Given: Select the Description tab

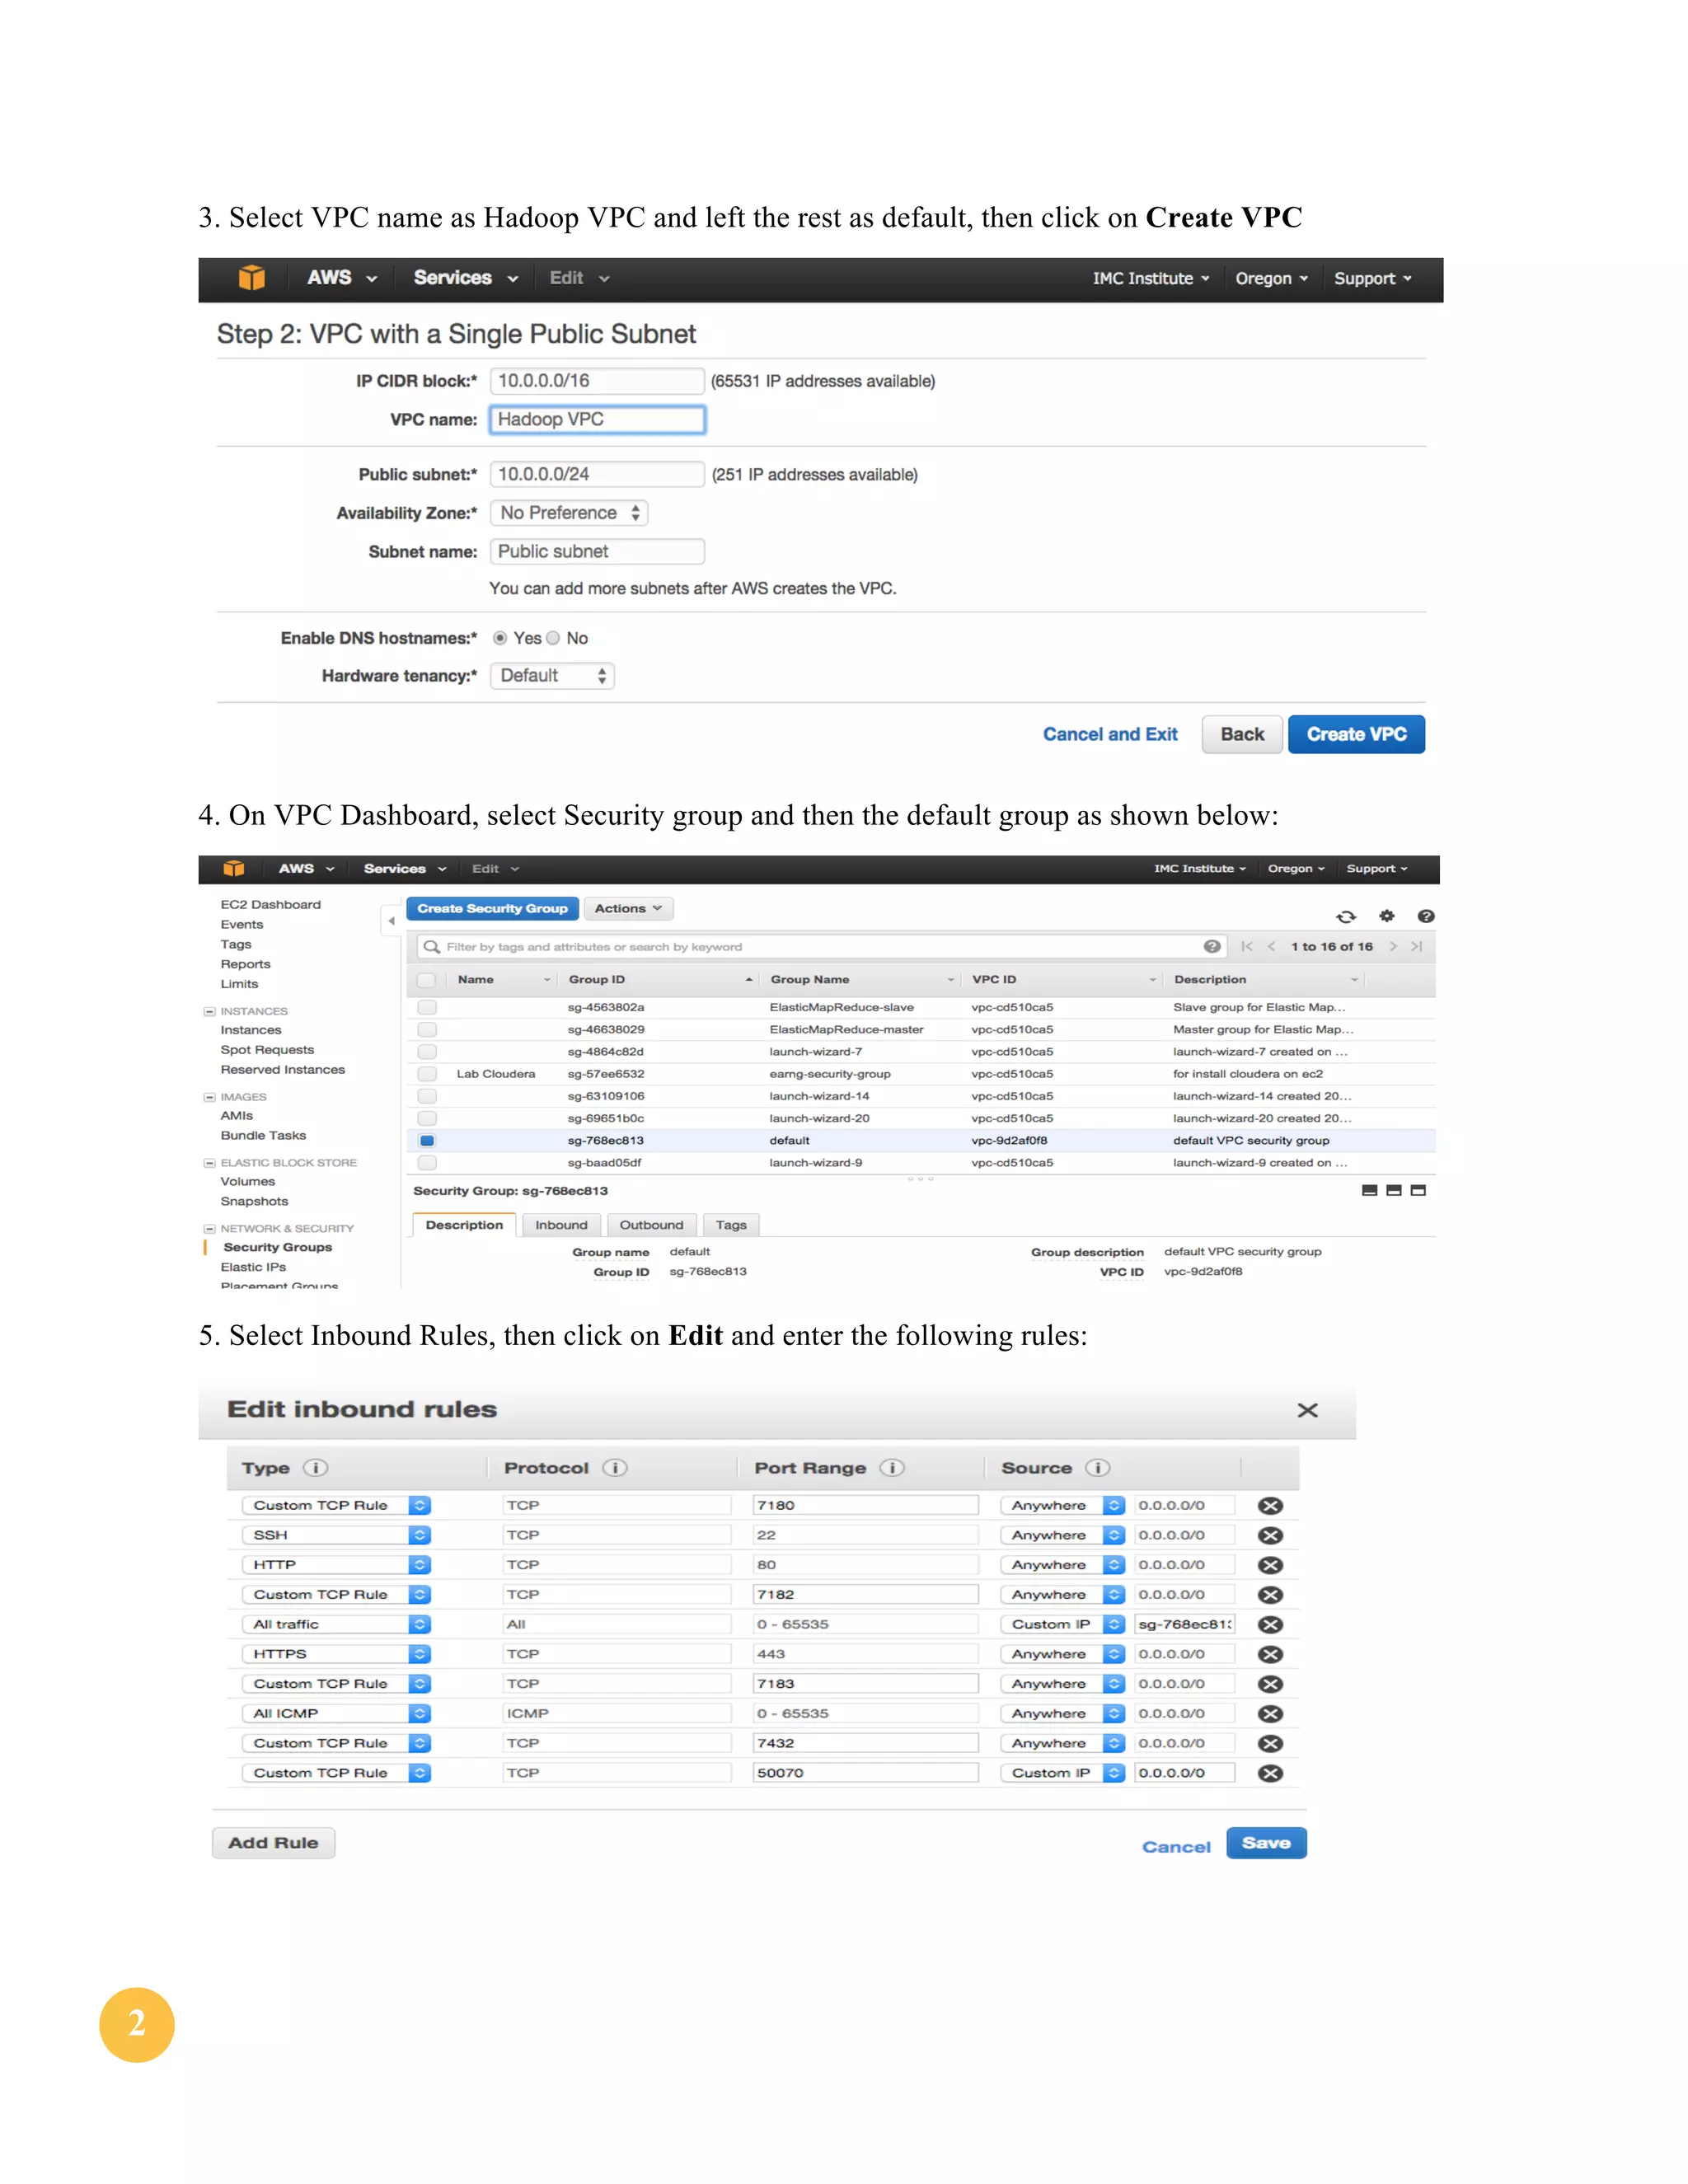Looking at the screenshot, I should [x=464, y=1225].
